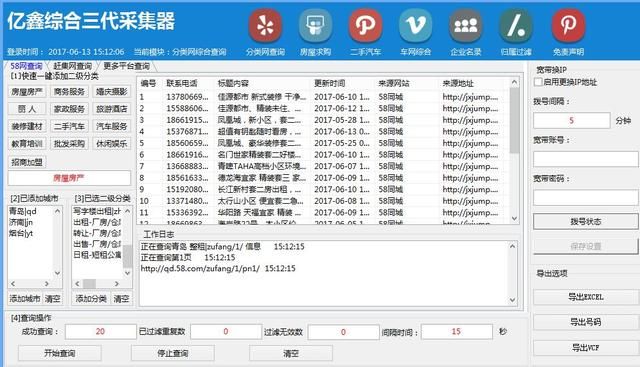Select result row 10 with phone 13371480

coord(322,201)
